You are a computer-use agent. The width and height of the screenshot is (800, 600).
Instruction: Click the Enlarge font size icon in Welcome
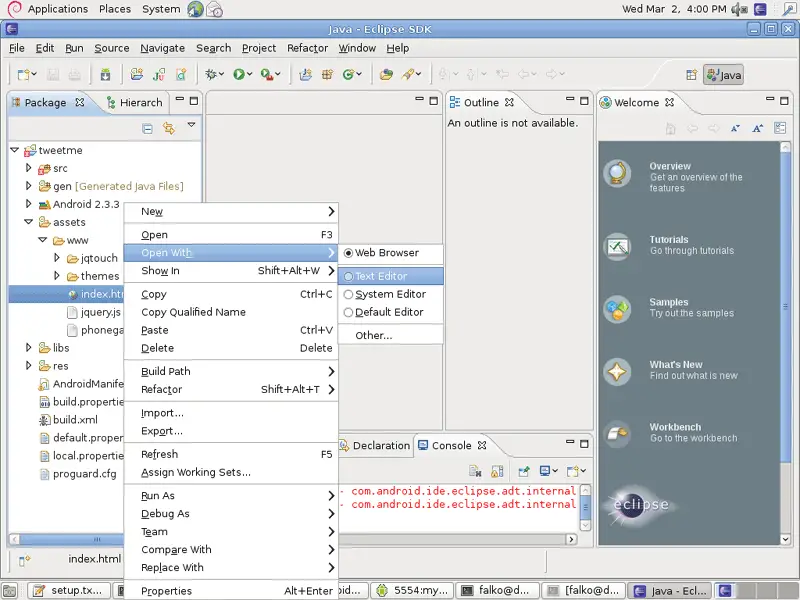pyautogui.click(x=758, y=129)
